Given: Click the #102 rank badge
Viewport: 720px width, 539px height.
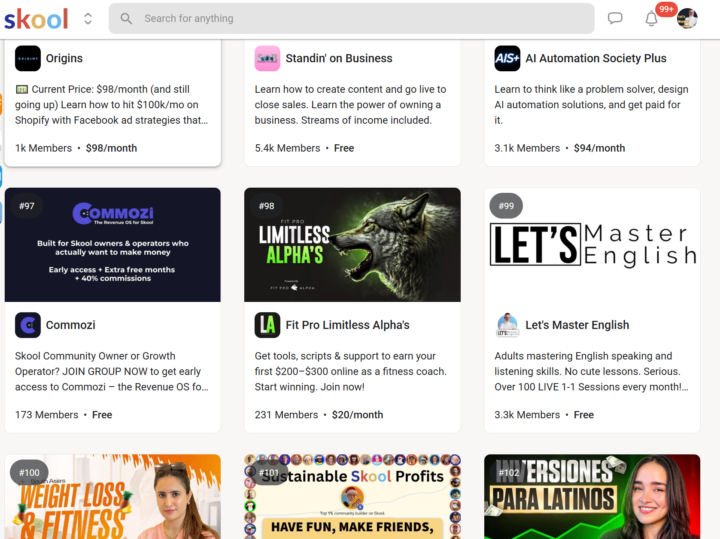Looking at the screenshot, I should coord(509,472).
